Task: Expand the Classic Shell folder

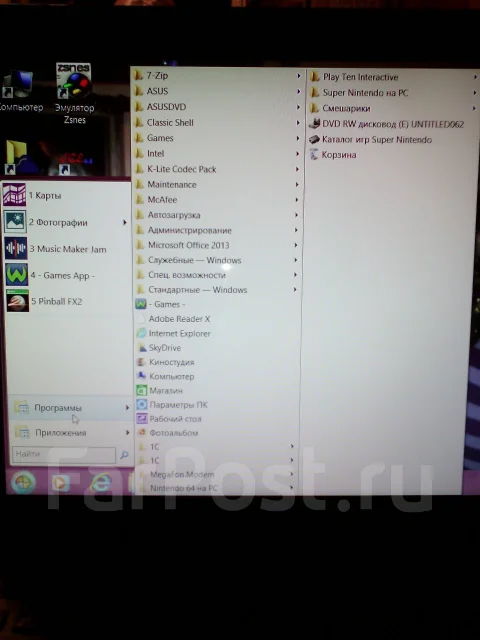Action: [x=218, y=122]
